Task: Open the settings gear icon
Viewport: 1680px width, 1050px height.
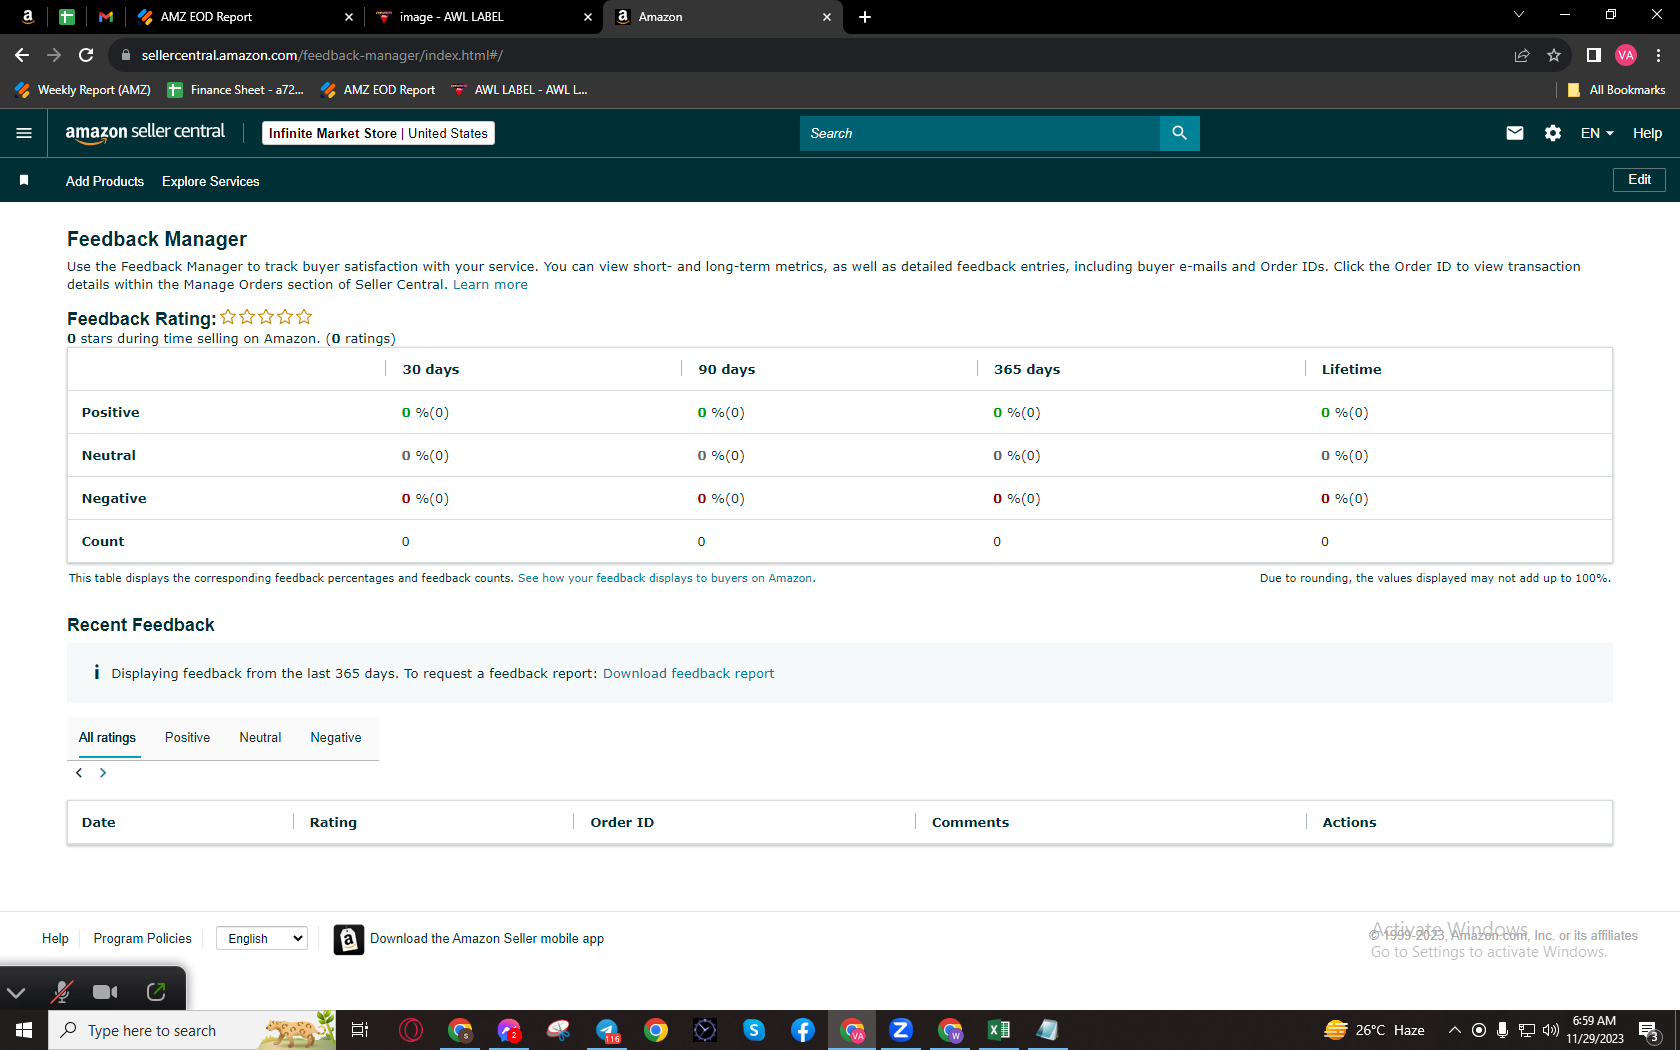Action: tap(1553, 133)
